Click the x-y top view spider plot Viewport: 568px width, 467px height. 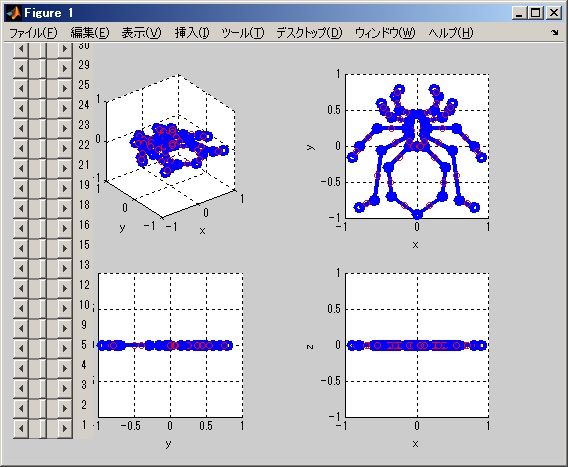point(417,146)
